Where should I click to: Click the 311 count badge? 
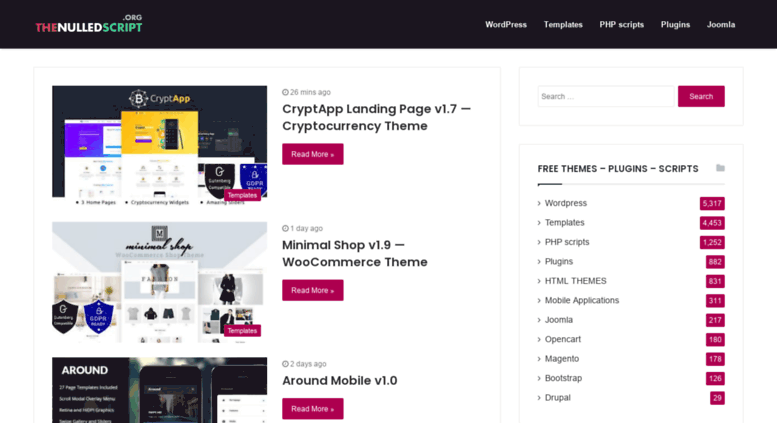715,301
